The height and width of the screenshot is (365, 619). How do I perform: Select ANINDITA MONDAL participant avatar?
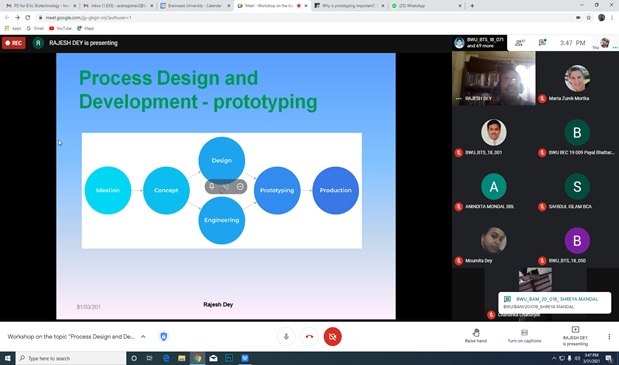coord(493,186)
